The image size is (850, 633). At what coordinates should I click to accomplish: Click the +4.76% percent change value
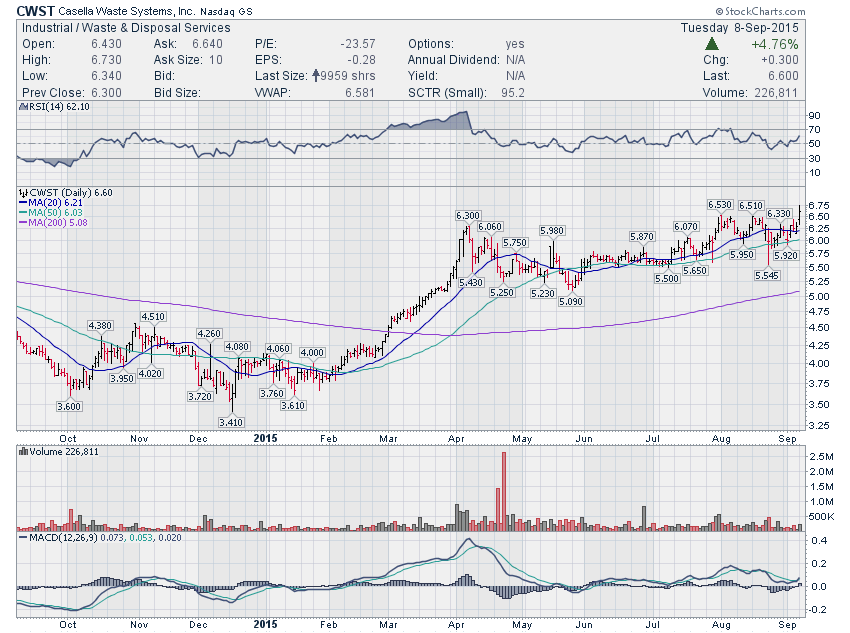[x=775, y=44]
